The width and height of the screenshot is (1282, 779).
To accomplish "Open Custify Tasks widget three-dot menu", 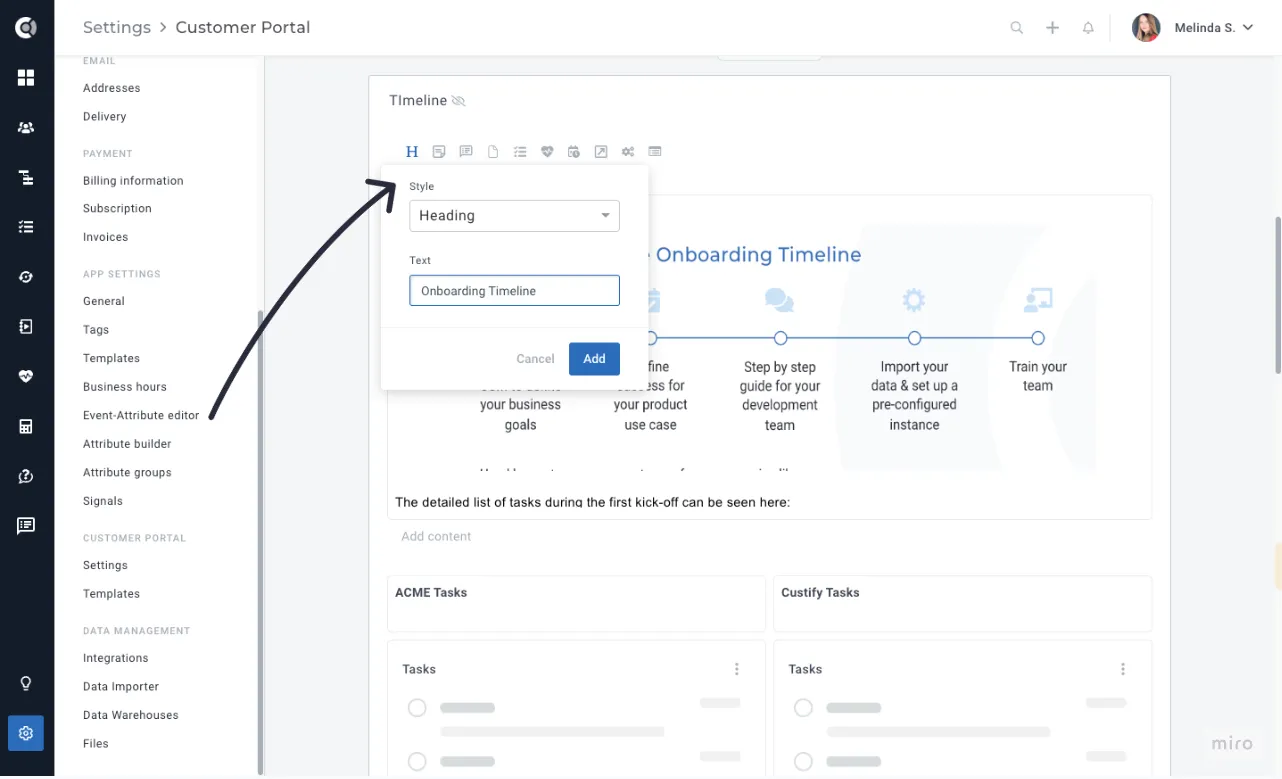I will (1123, 669).
